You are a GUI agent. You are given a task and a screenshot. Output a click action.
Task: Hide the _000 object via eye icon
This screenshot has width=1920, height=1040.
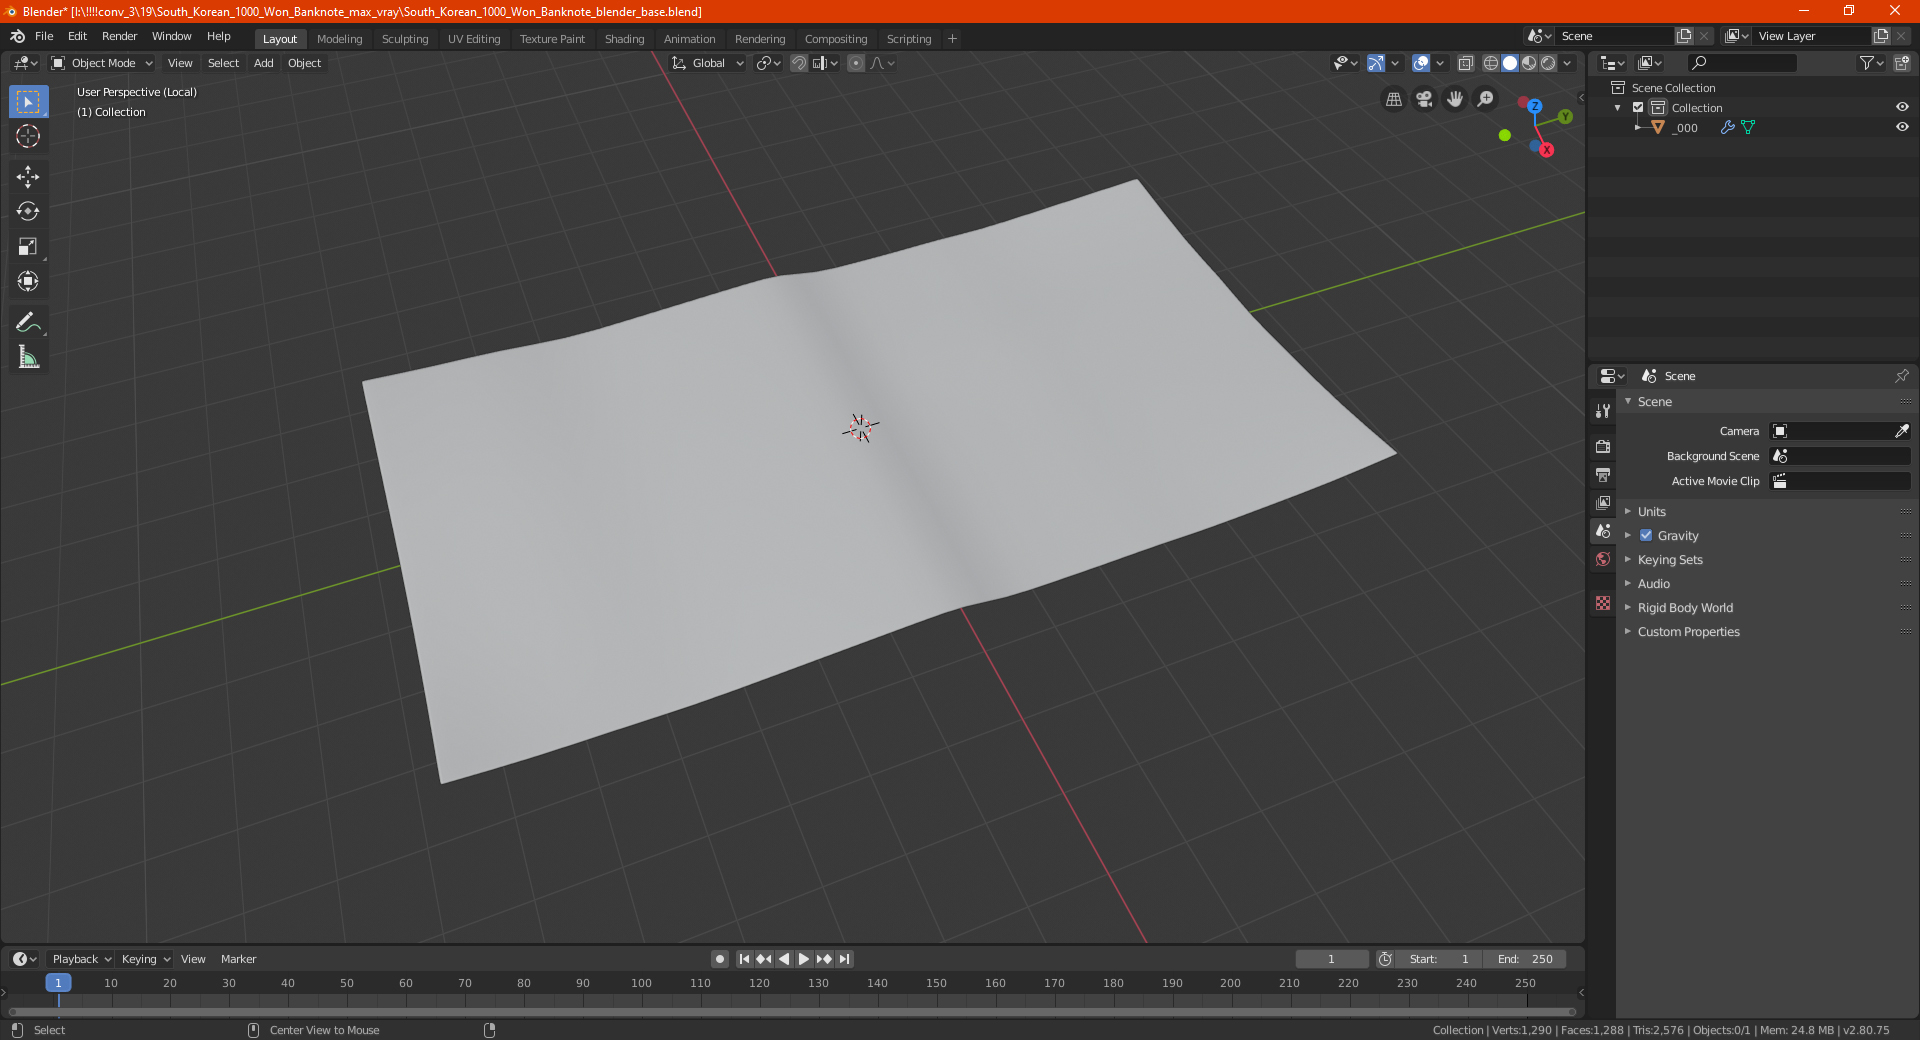pos(1902,127)
